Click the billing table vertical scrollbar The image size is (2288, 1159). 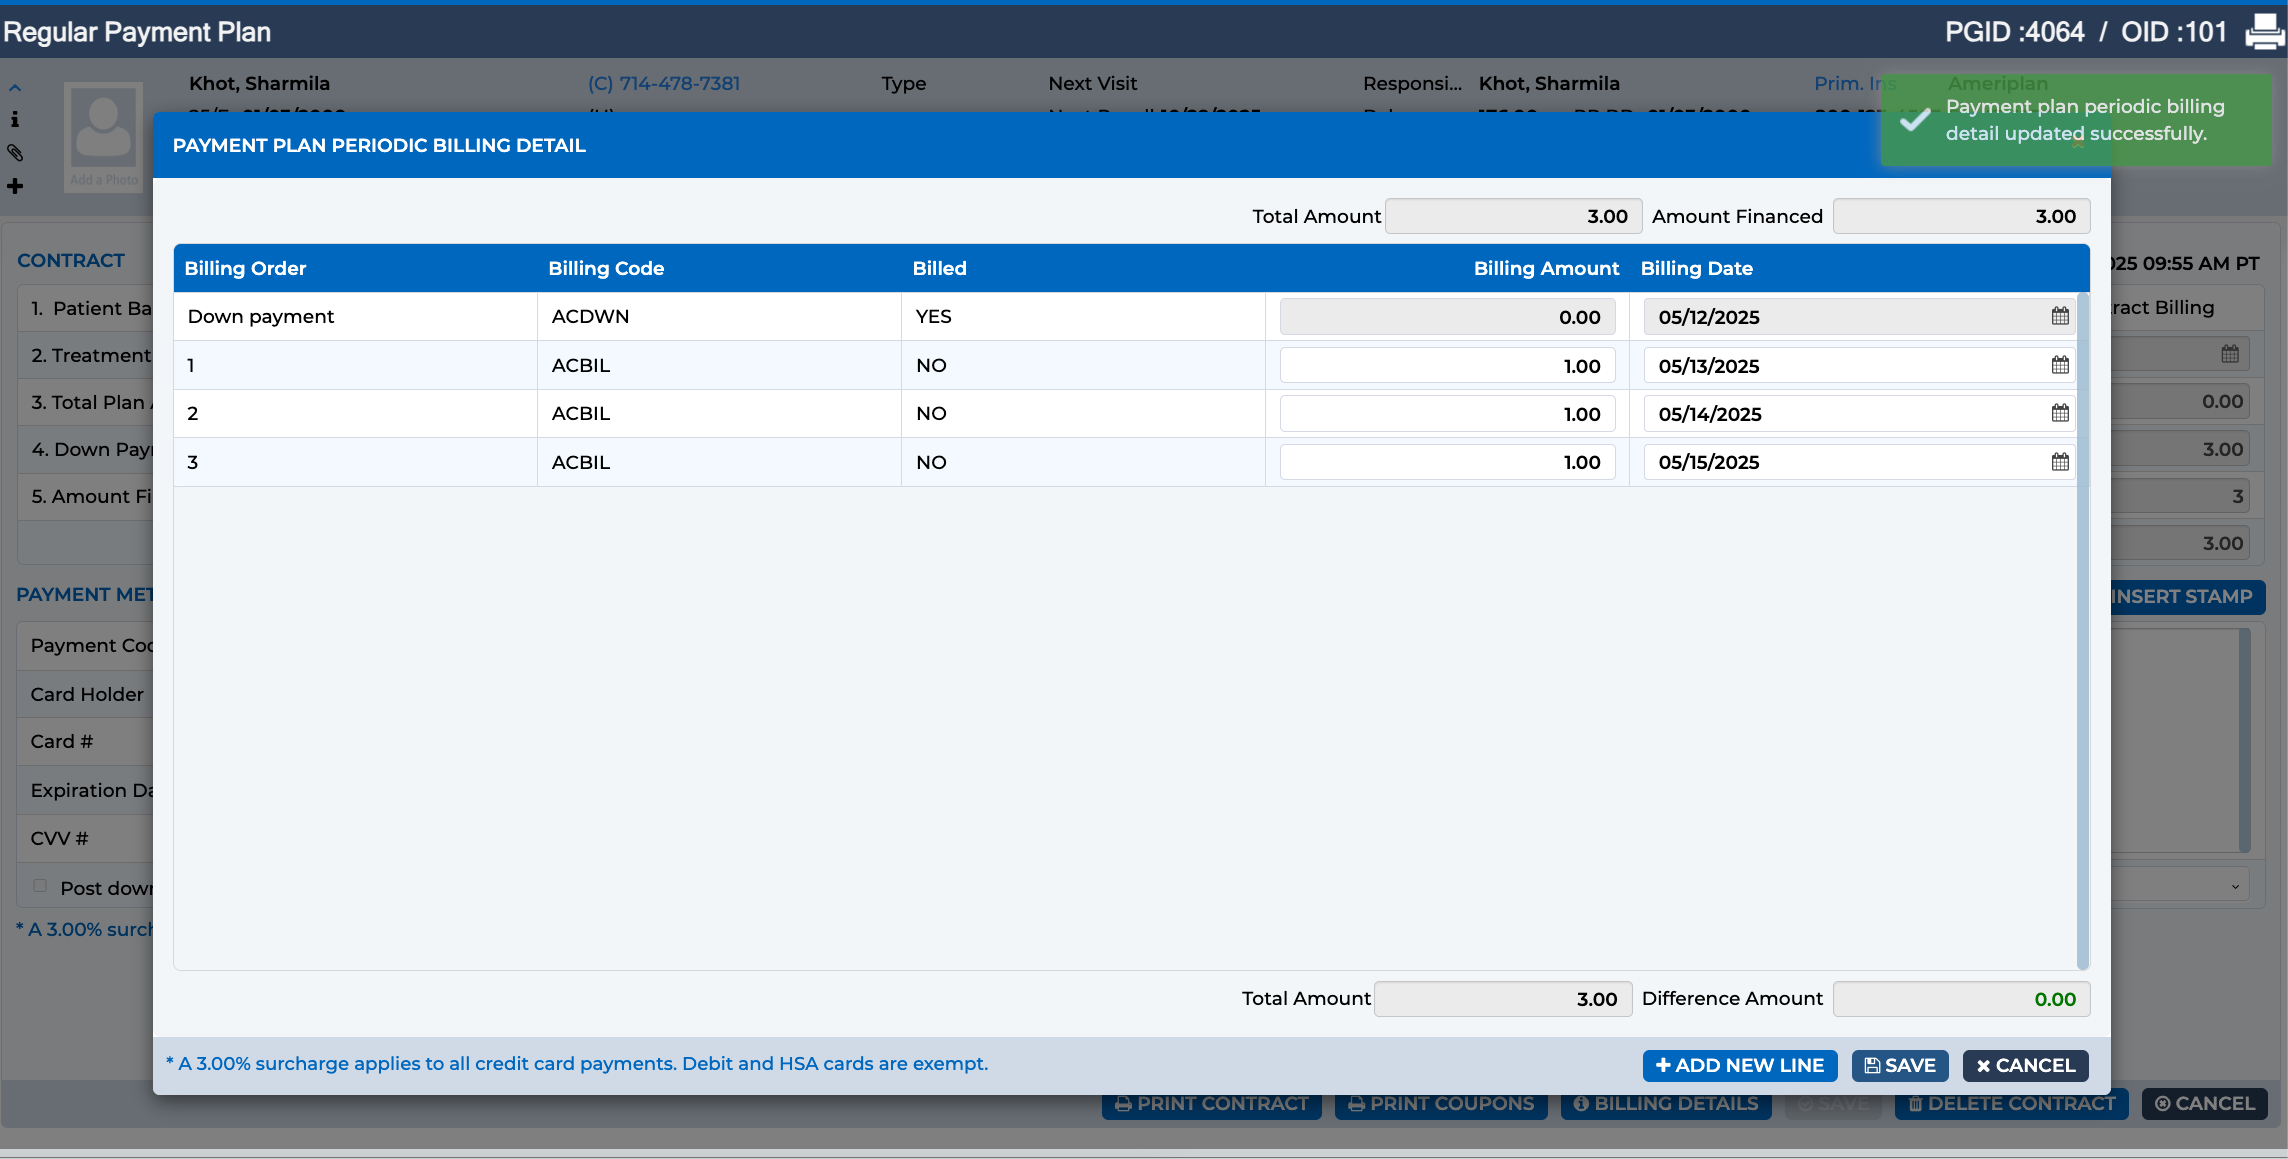tap(2083, 630)
